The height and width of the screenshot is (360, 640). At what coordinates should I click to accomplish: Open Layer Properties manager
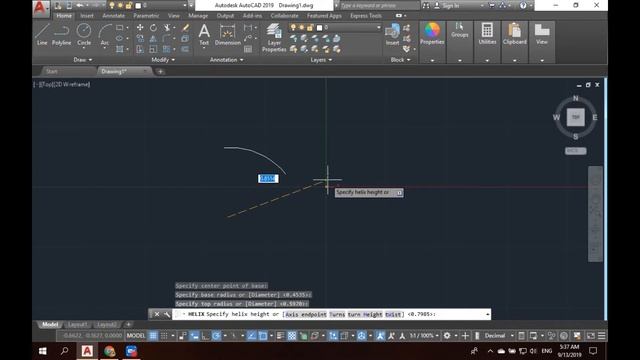[x=274, y=38]
